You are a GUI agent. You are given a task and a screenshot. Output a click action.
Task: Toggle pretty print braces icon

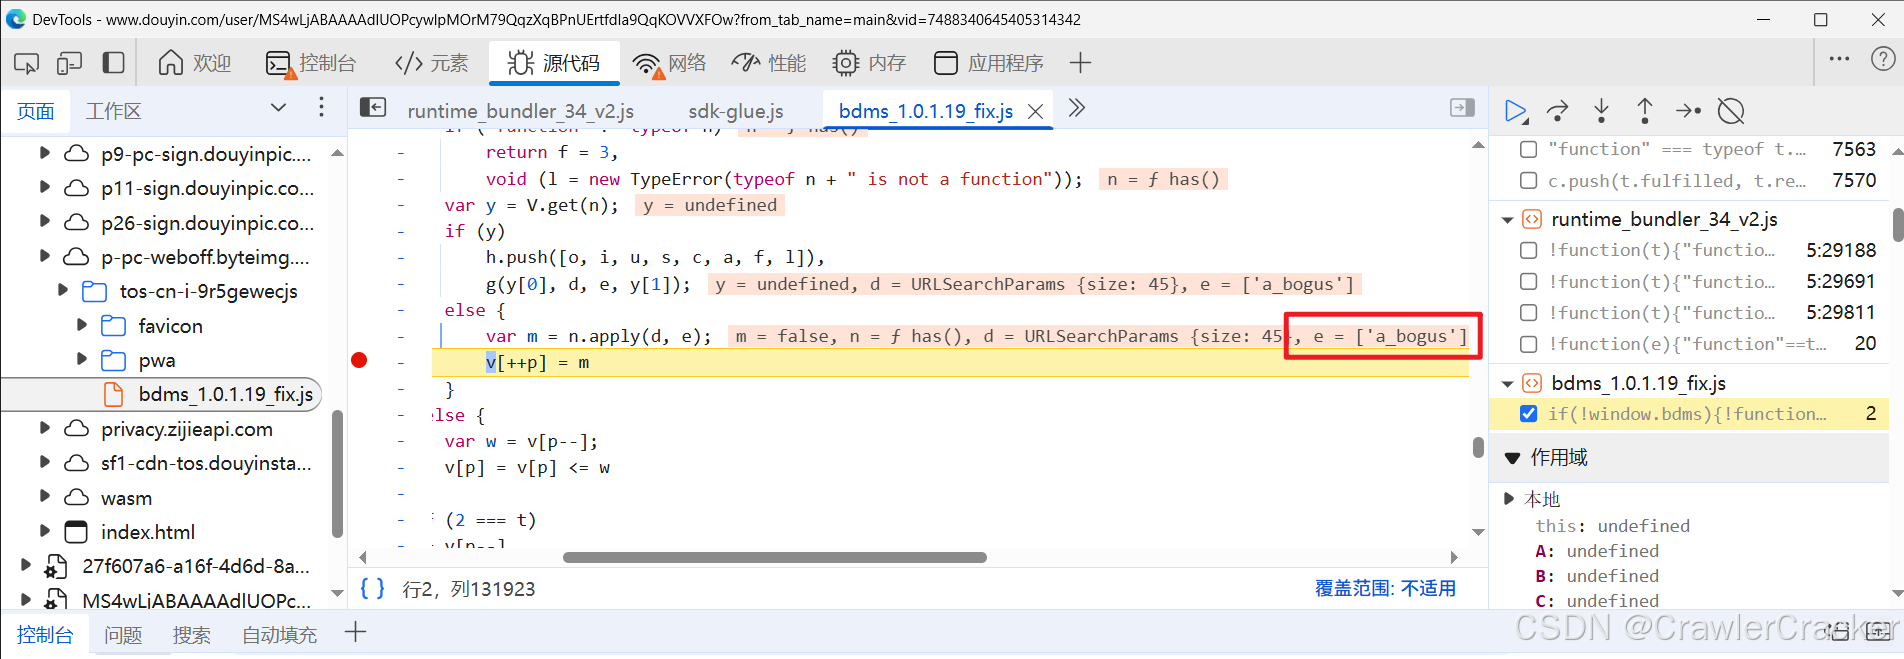(372, 588)
